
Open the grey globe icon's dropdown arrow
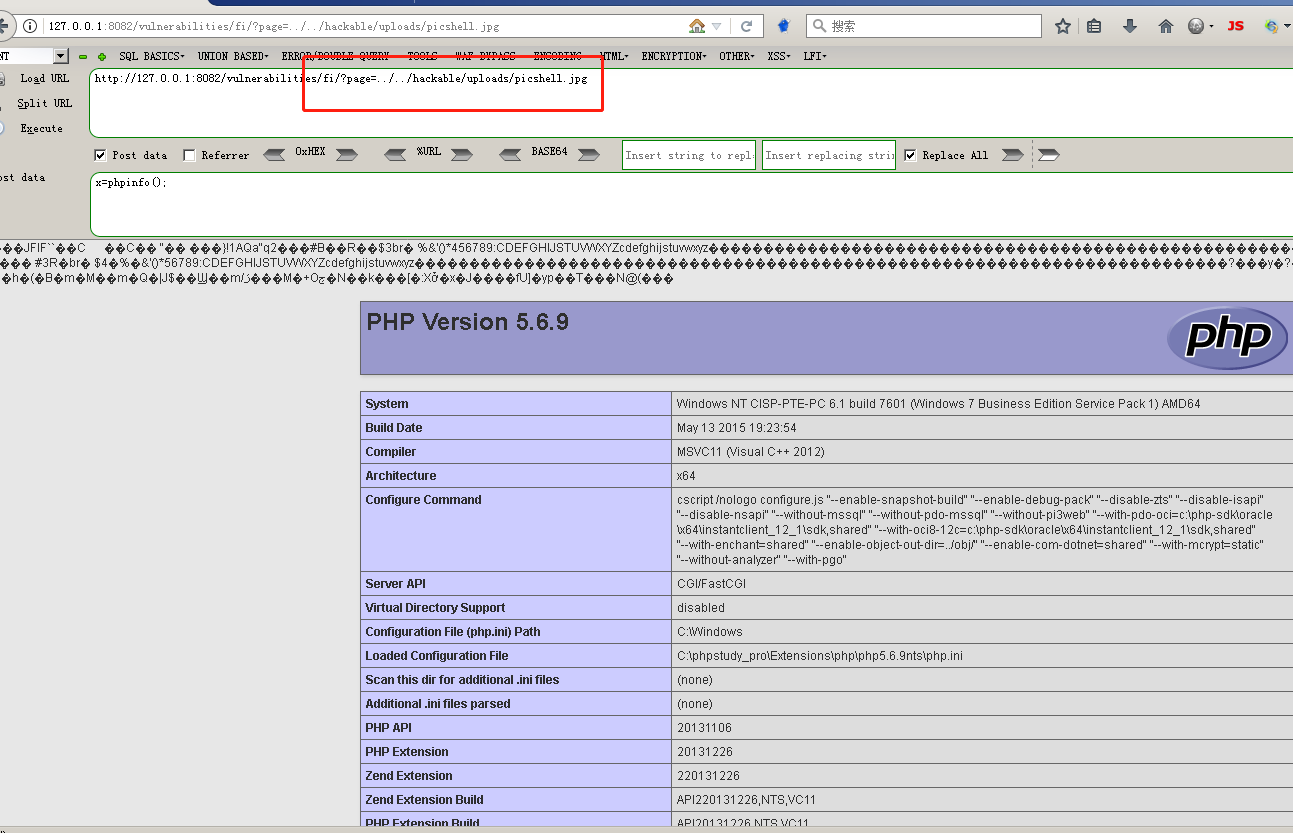[1211, 27]
